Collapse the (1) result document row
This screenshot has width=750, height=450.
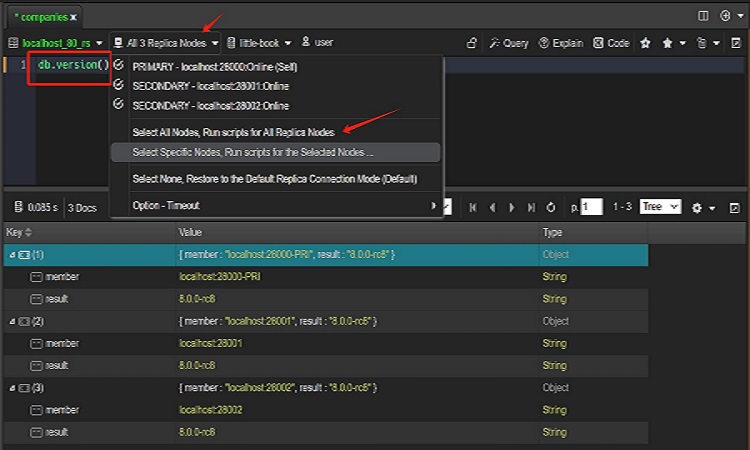pyautogui.click(x=12, y=255)
